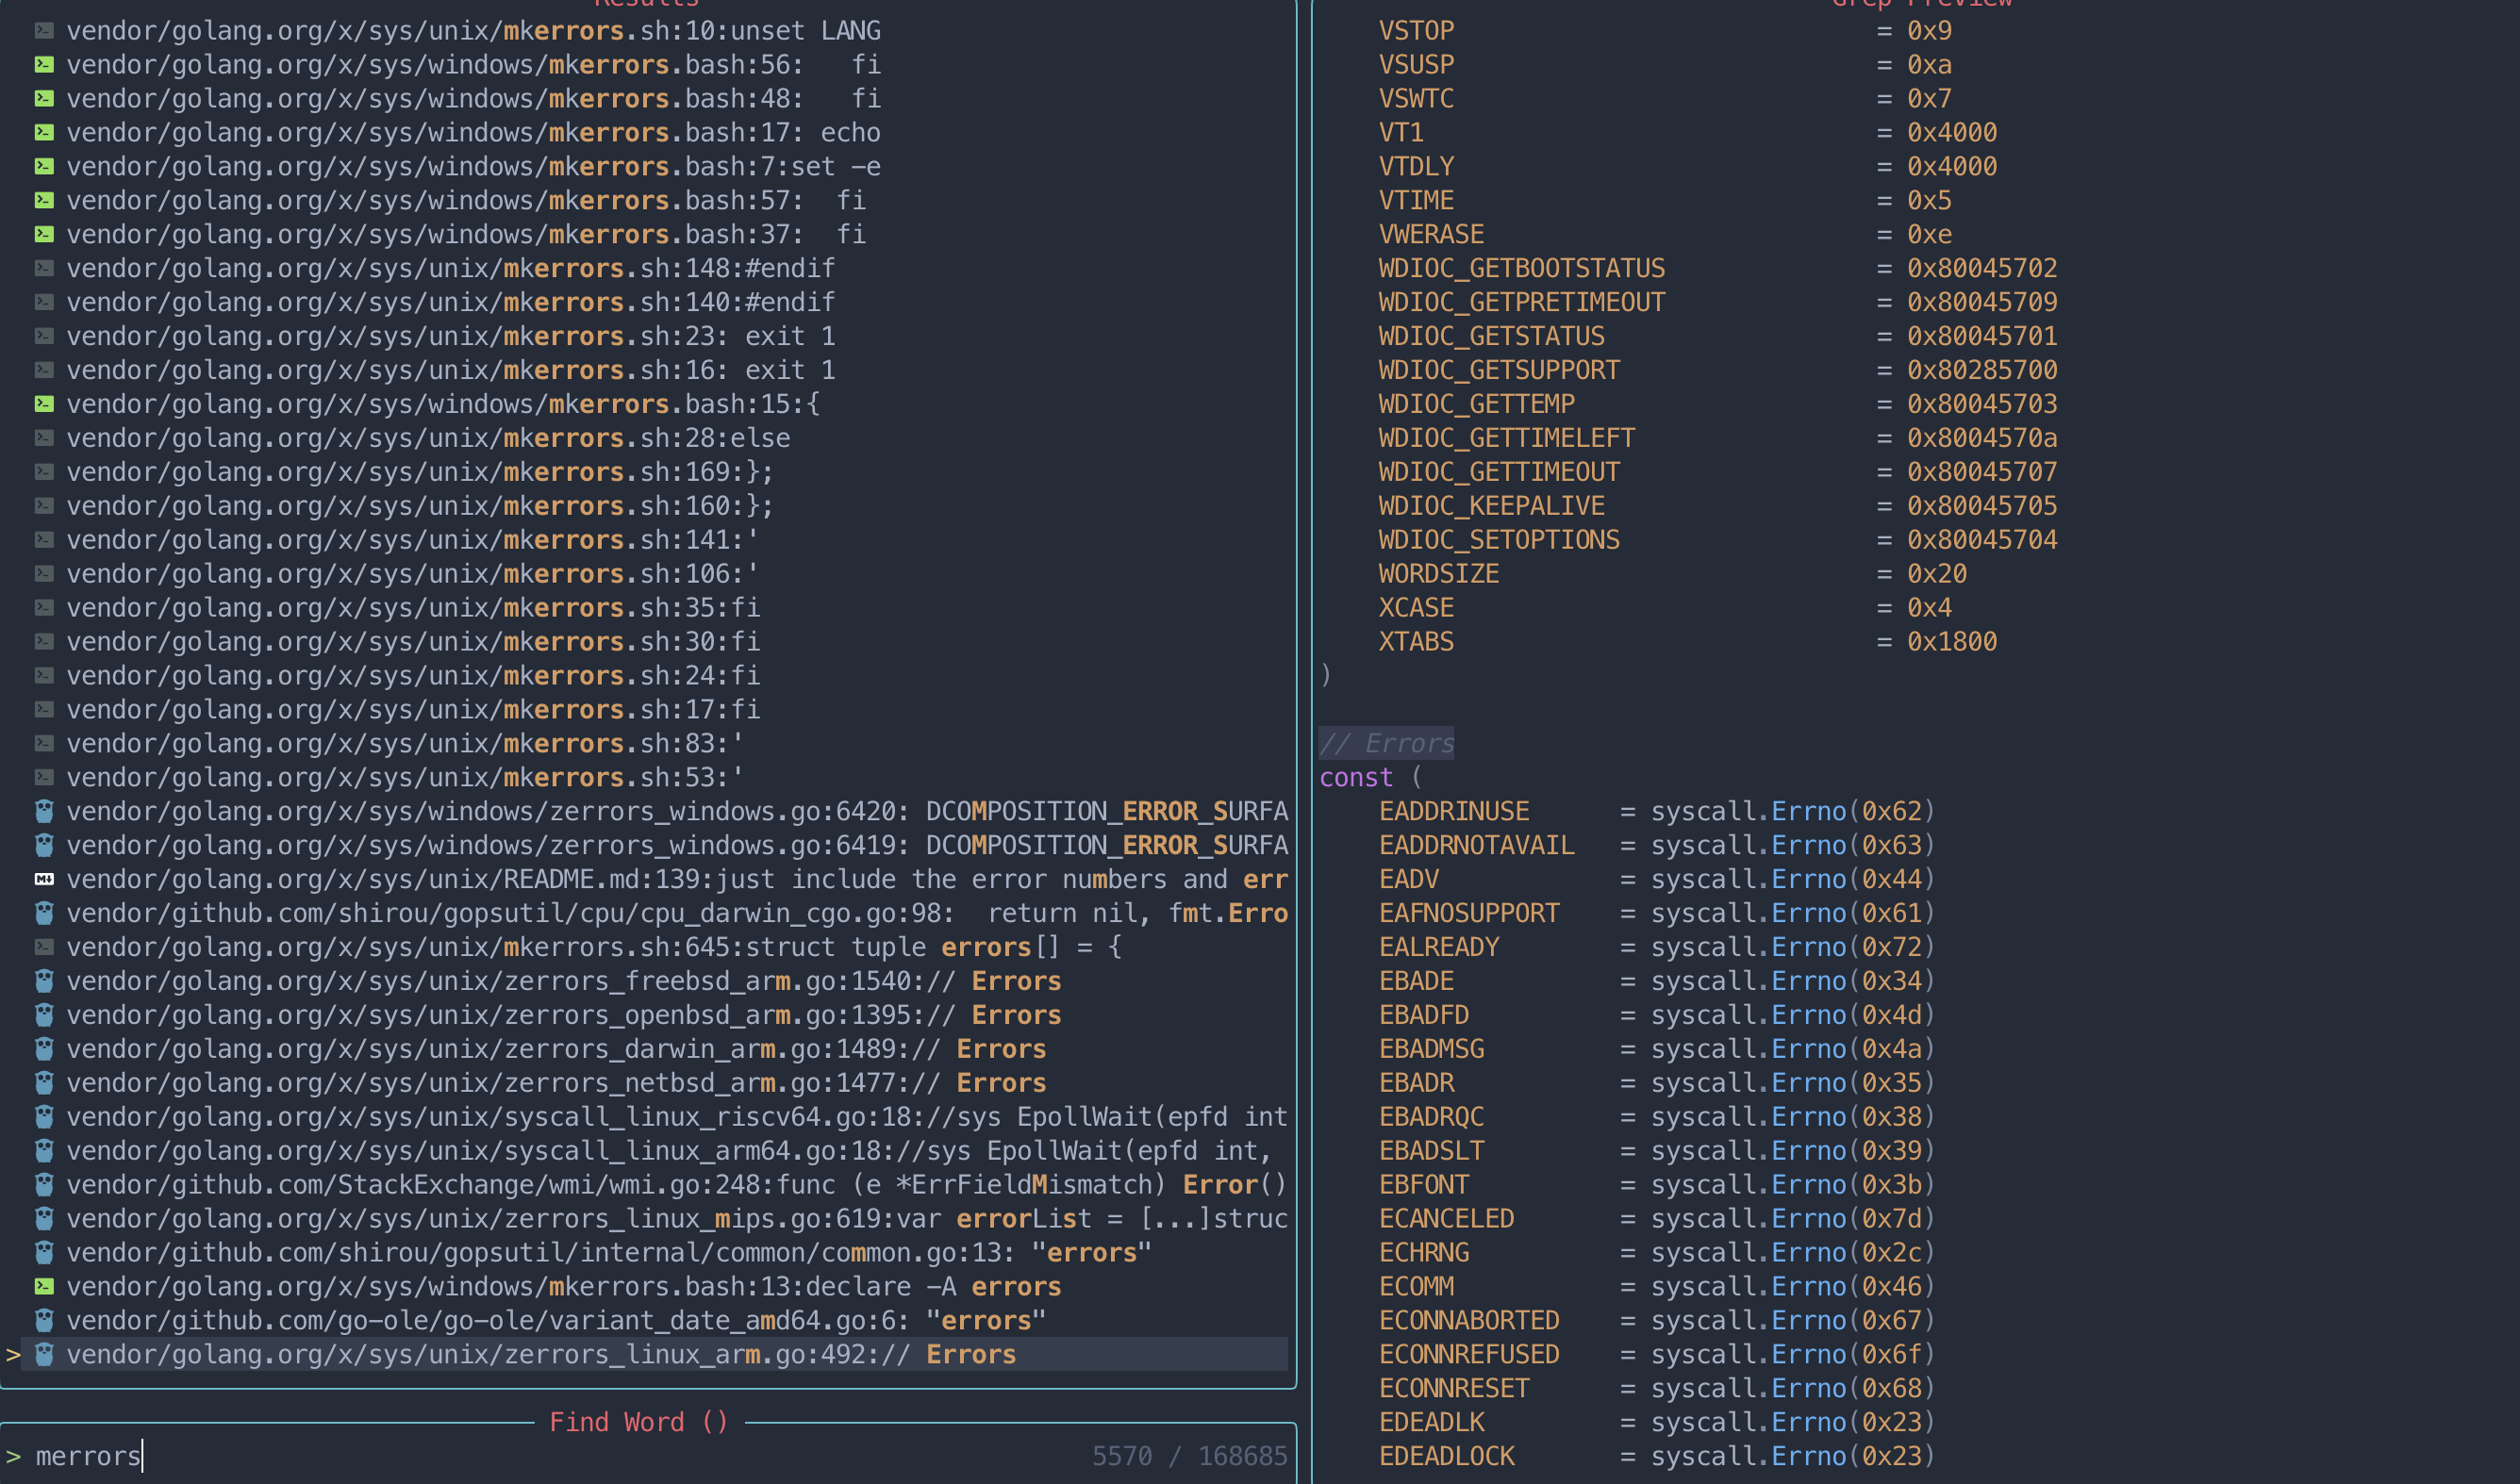
Task: Click VTDLY constant in the preview
Action: click(x=1416, y=167)
